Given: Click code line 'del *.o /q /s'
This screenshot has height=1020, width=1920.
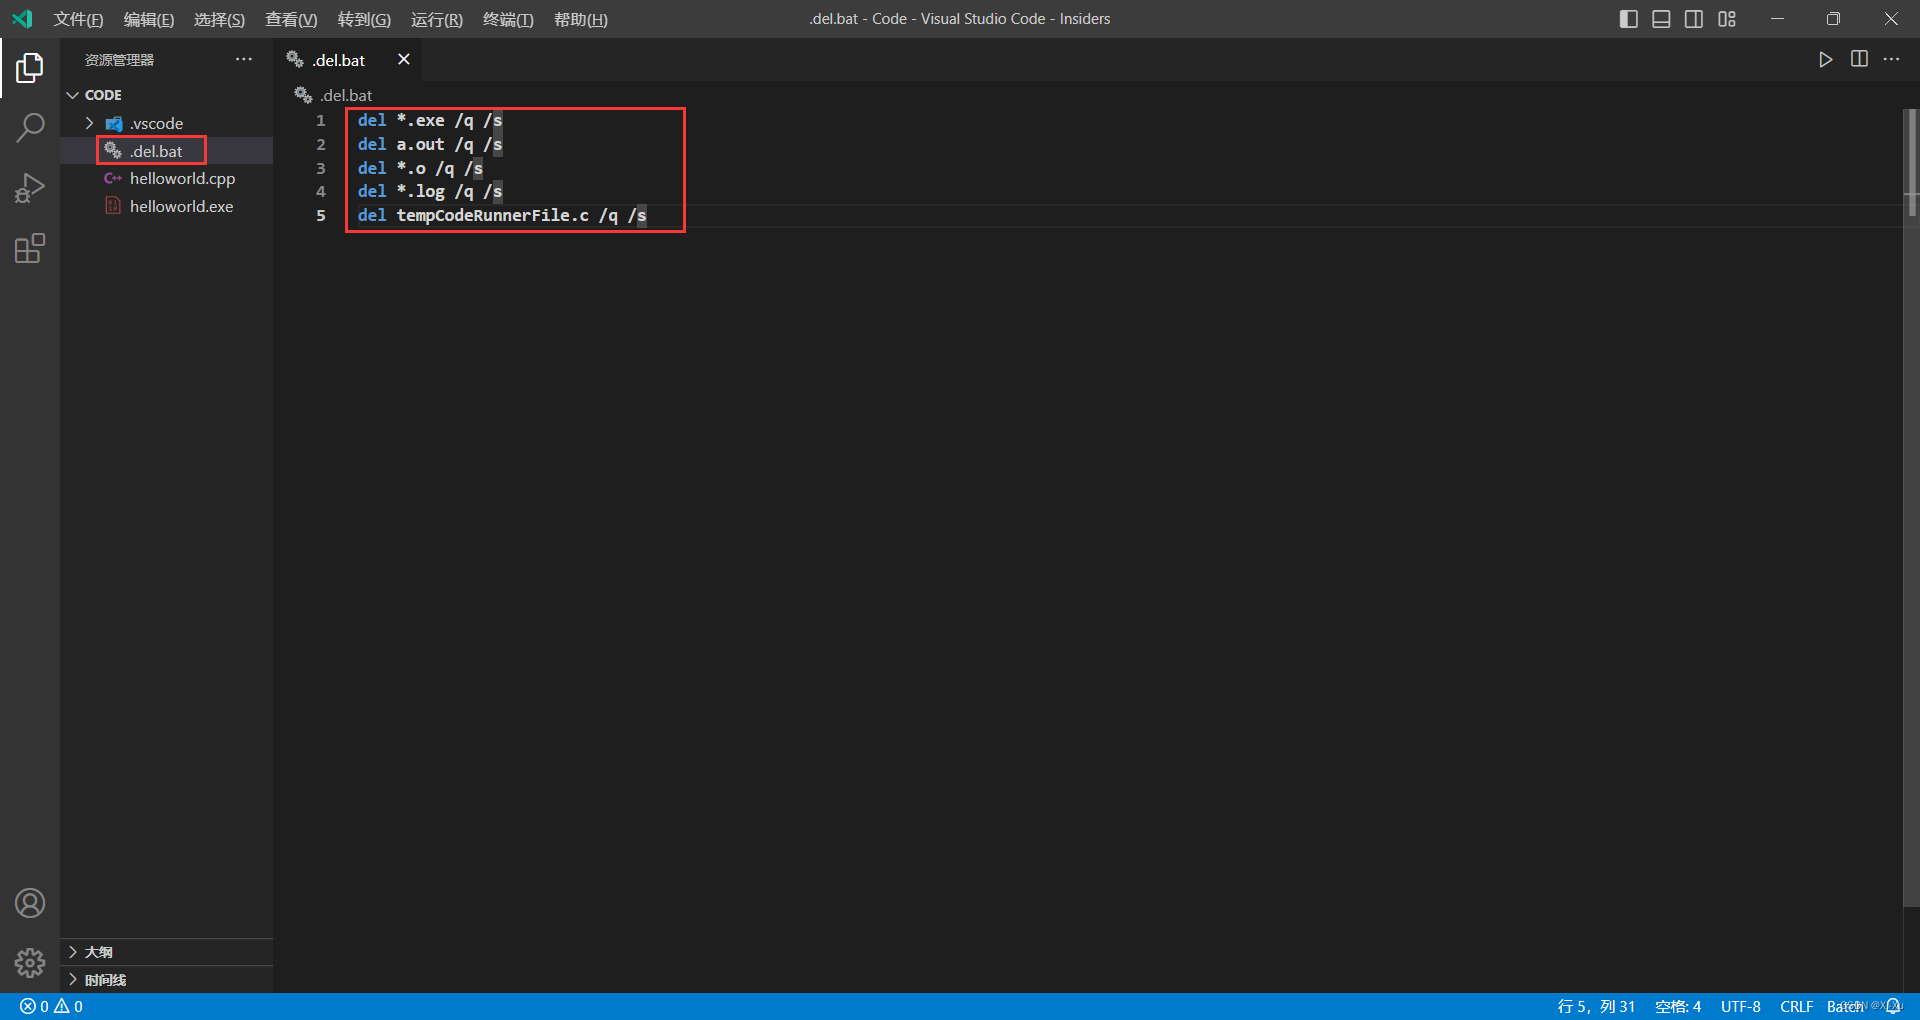Looking at the screenshot, I should [x=420, y=169].
